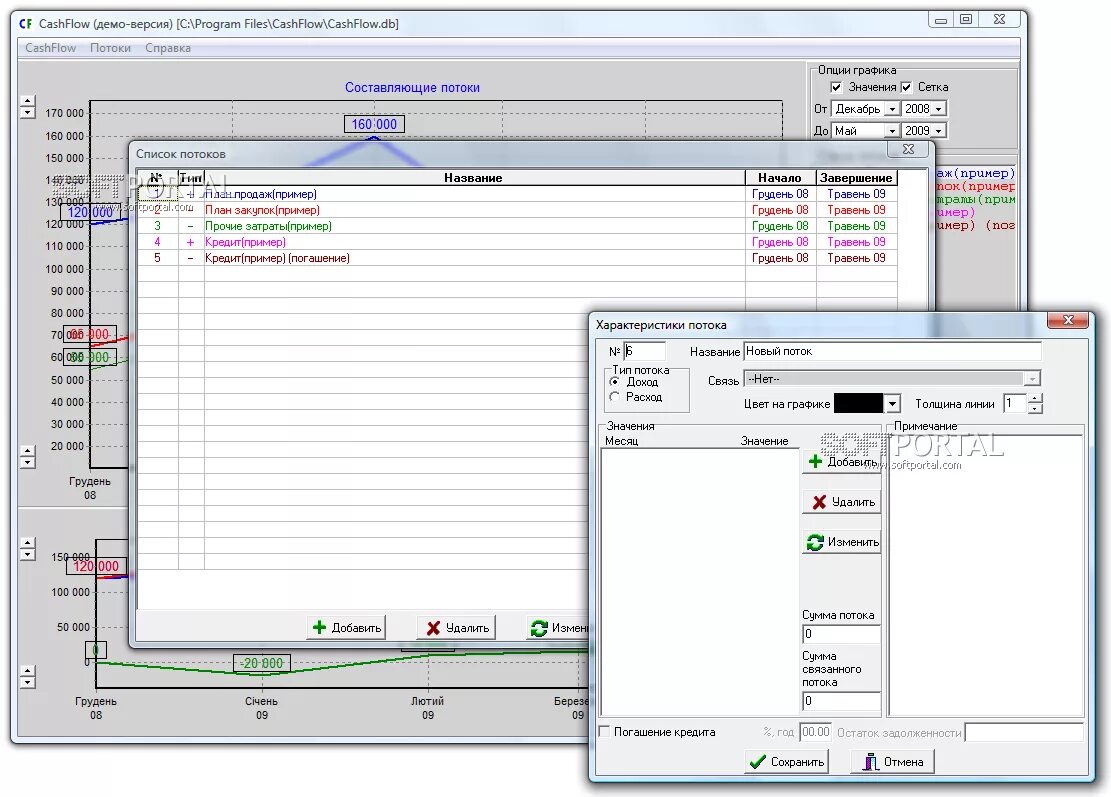Open the От month dropdown (Декабрь)
The height and width of the screenshot is (797, 1111).
[893, 109]
